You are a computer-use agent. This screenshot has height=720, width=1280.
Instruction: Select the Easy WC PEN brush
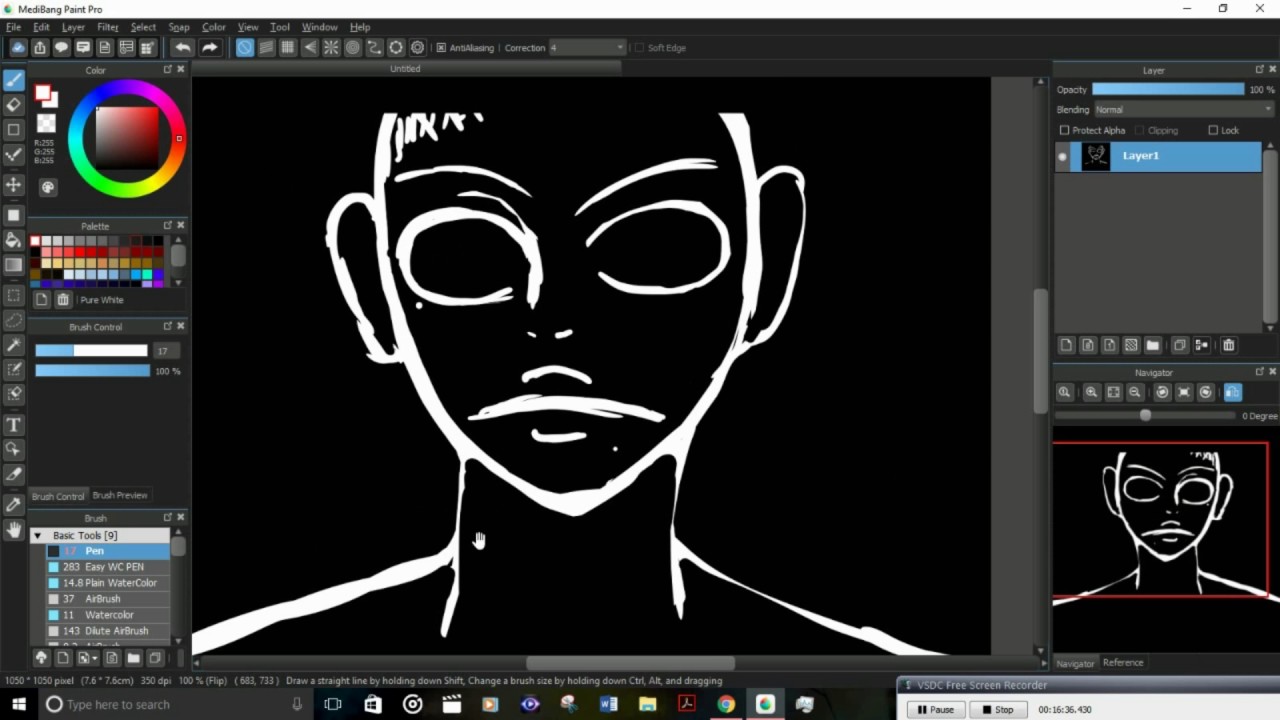point(109,567)
